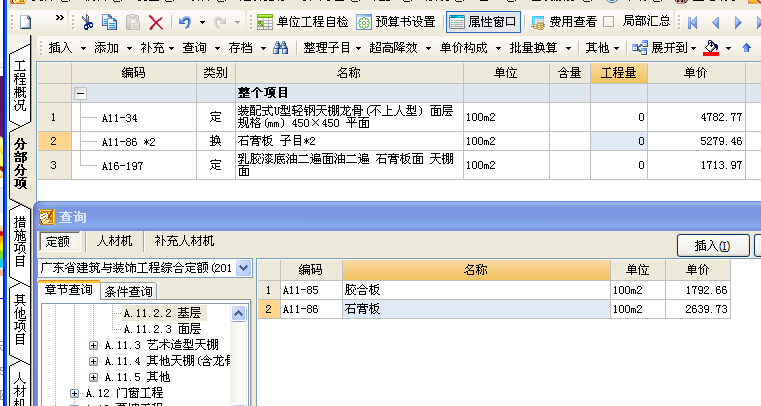Viewport: 761px width, 406px height.
Task: Switch to 分部分项 side tab
Action: click(20, 163)
